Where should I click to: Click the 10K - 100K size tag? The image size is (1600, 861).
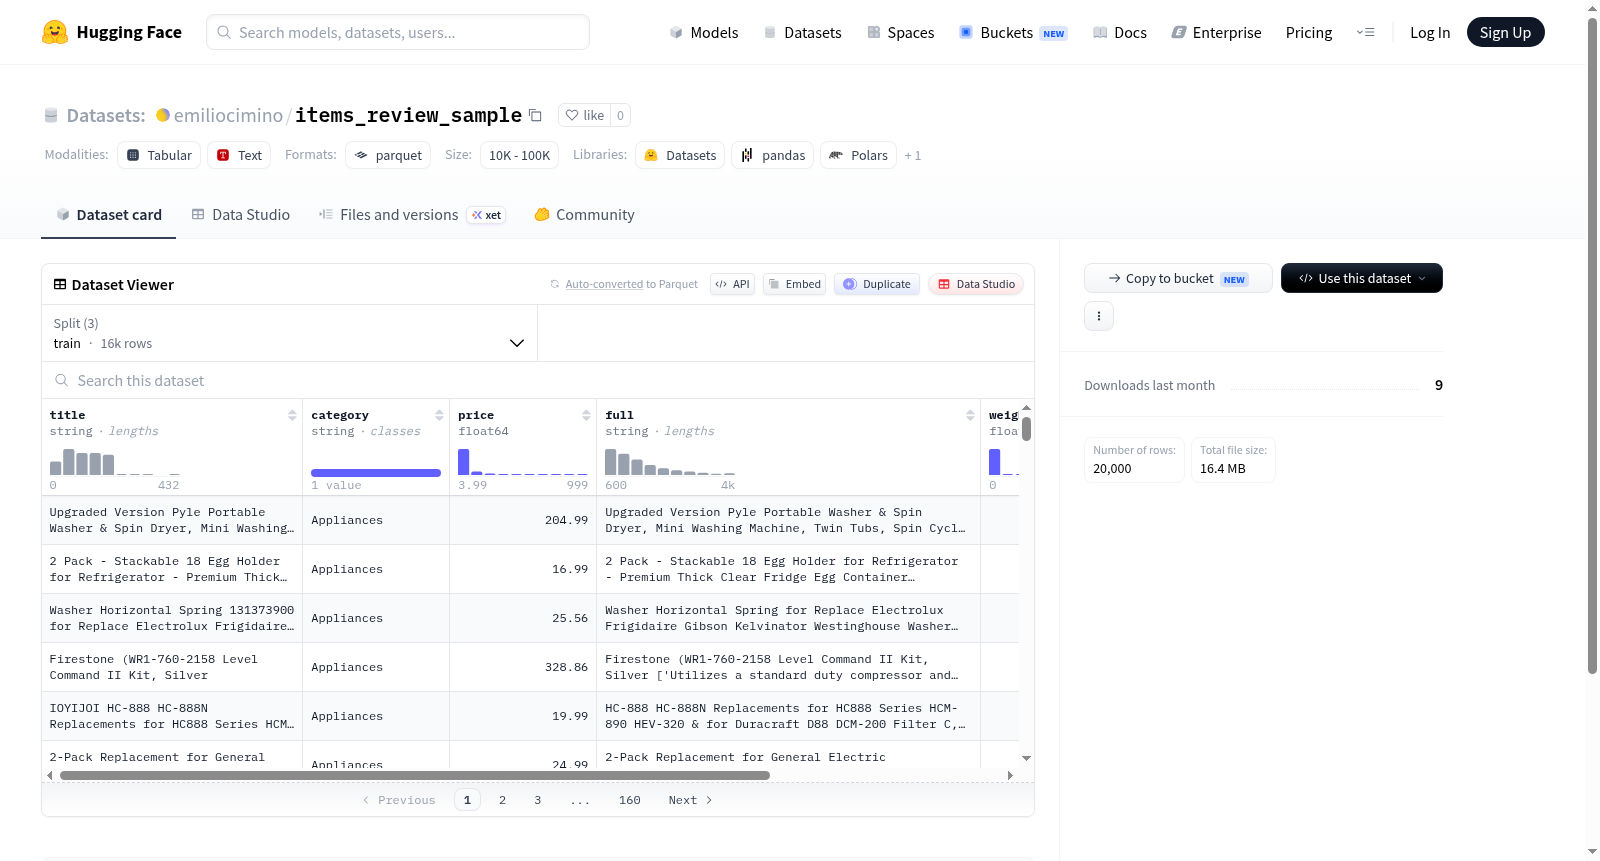click(x=519, y=155)
